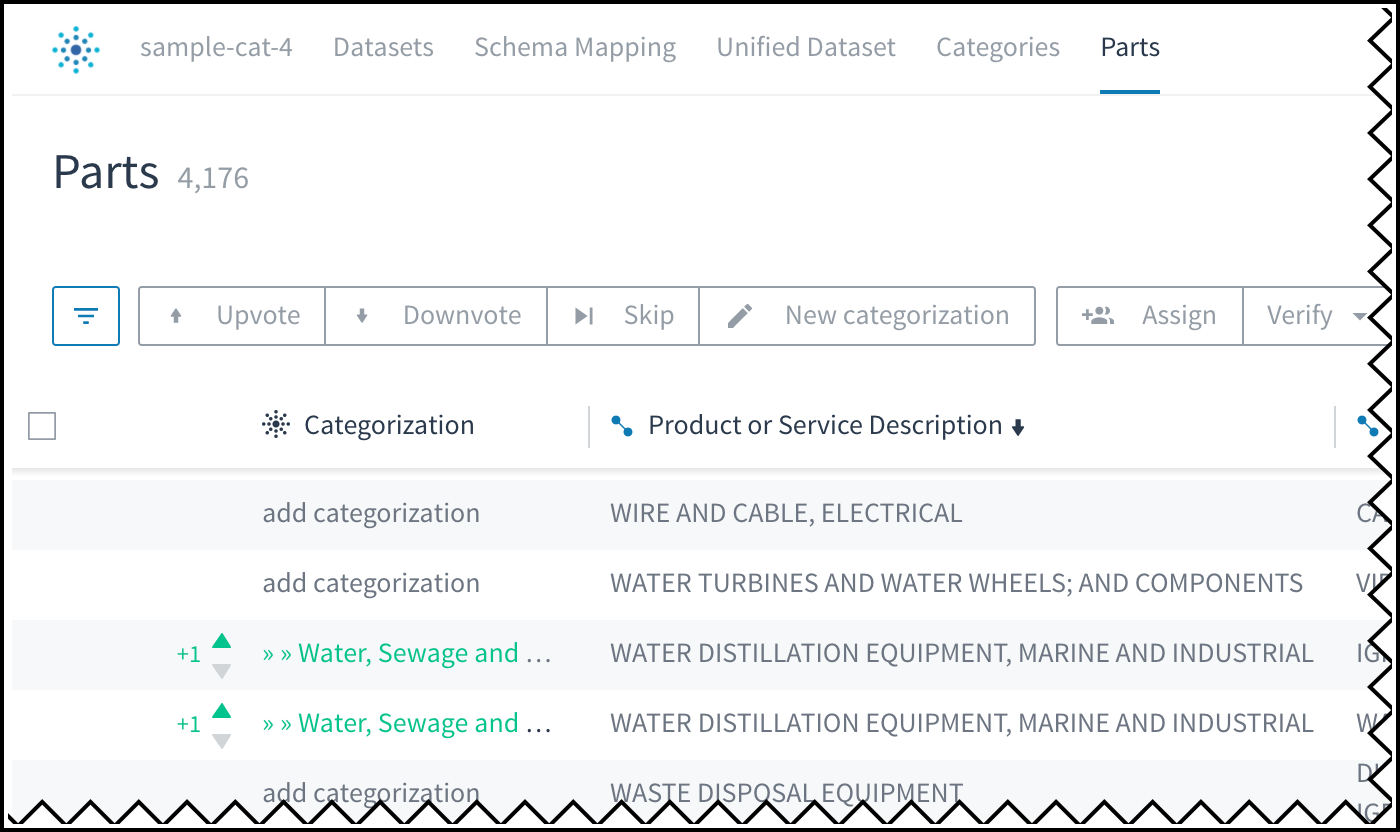
Task: Click the Skip button
Action: pos(623,316)
